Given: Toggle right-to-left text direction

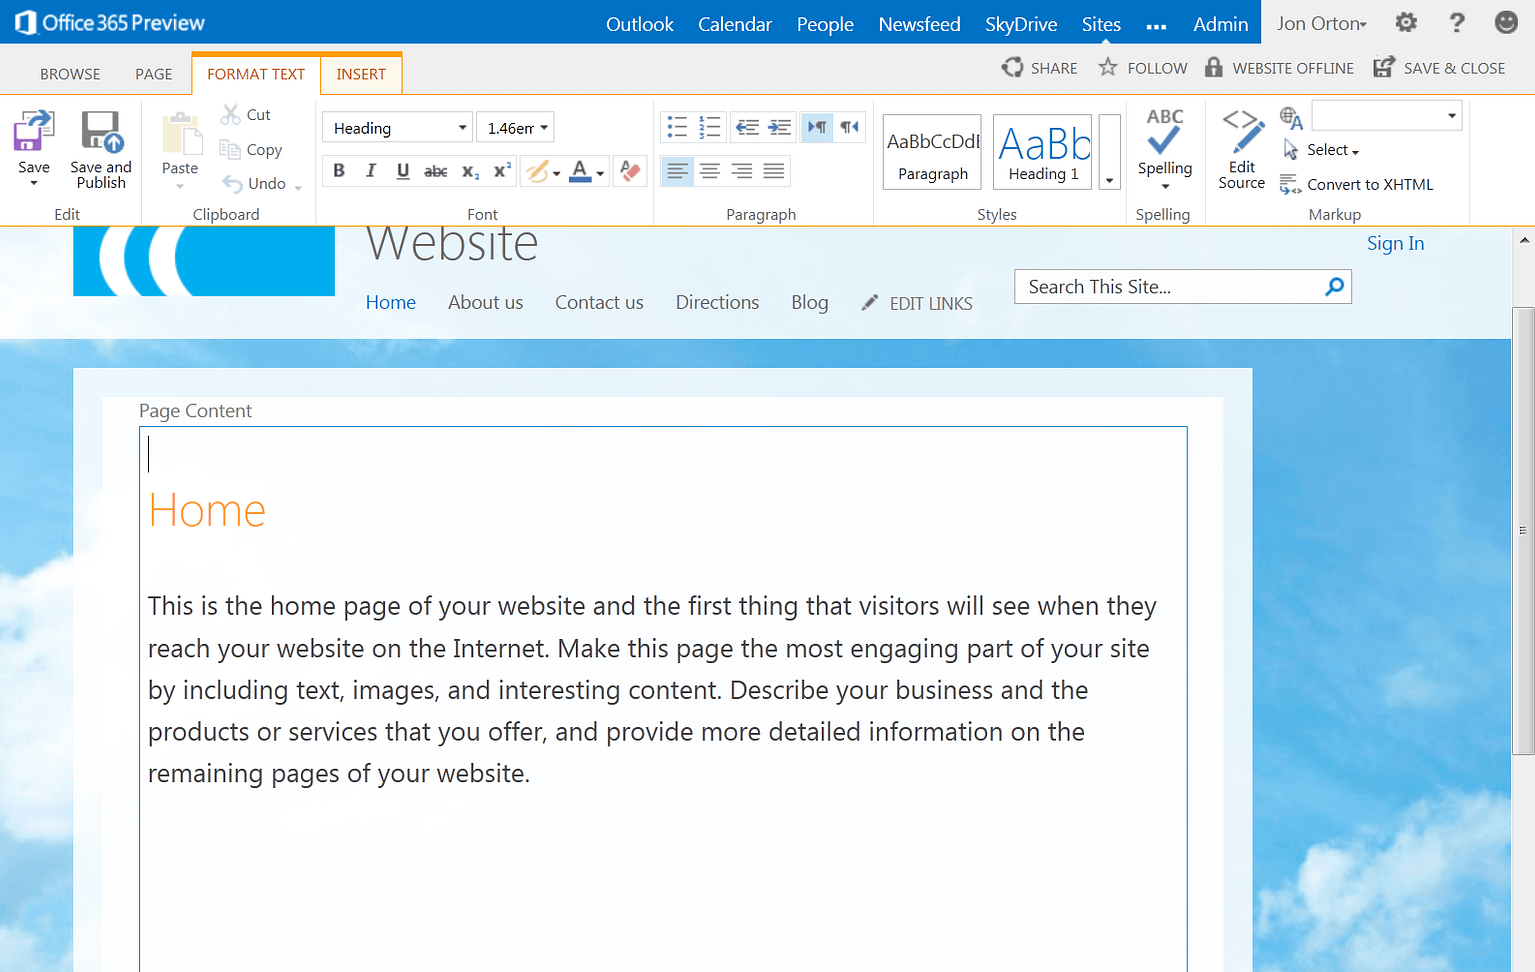Looking at the screenshot, I should pos(849,127).
